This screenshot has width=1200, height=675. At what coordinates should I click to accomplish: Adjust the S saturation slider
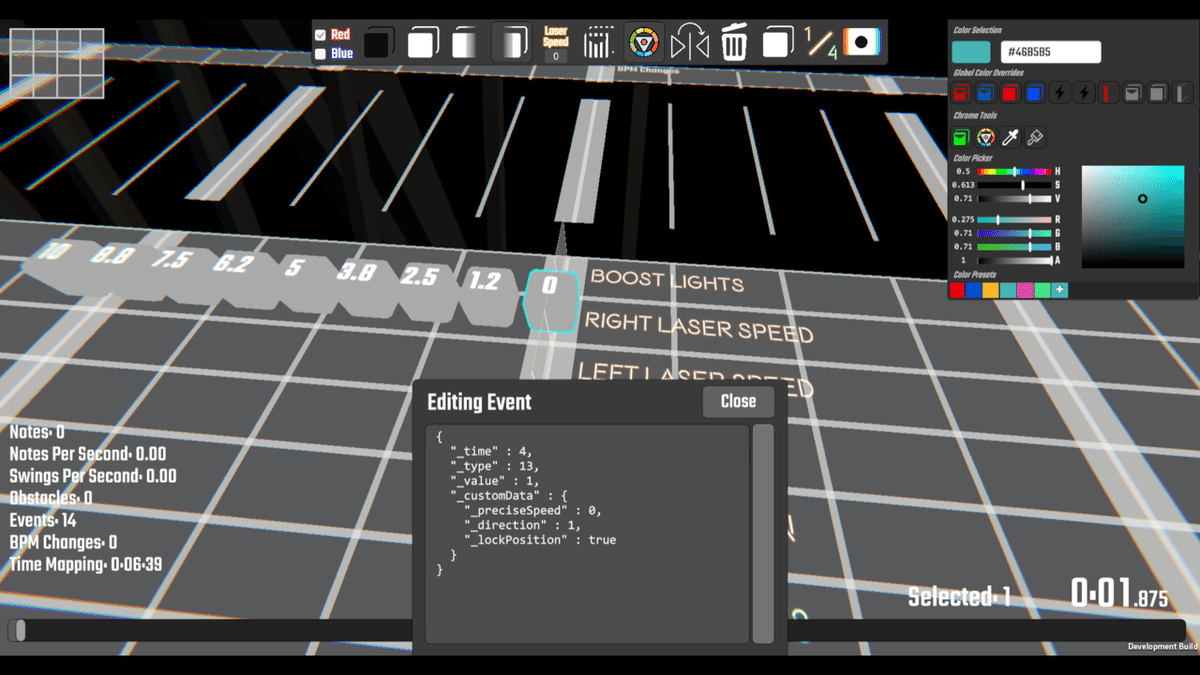tap(1014, 185)
